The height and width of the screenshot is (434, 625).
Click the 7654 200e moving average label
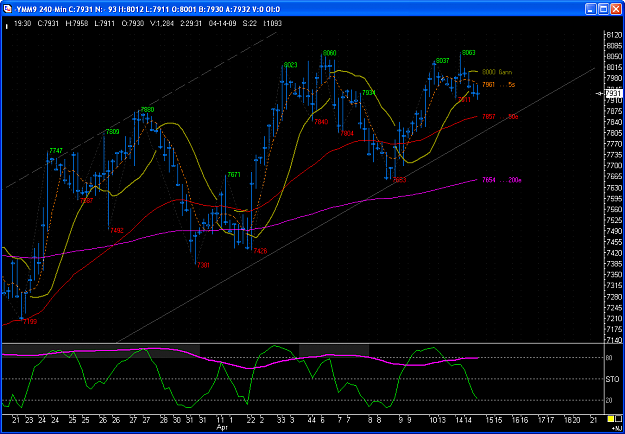[x=501, y=180]
